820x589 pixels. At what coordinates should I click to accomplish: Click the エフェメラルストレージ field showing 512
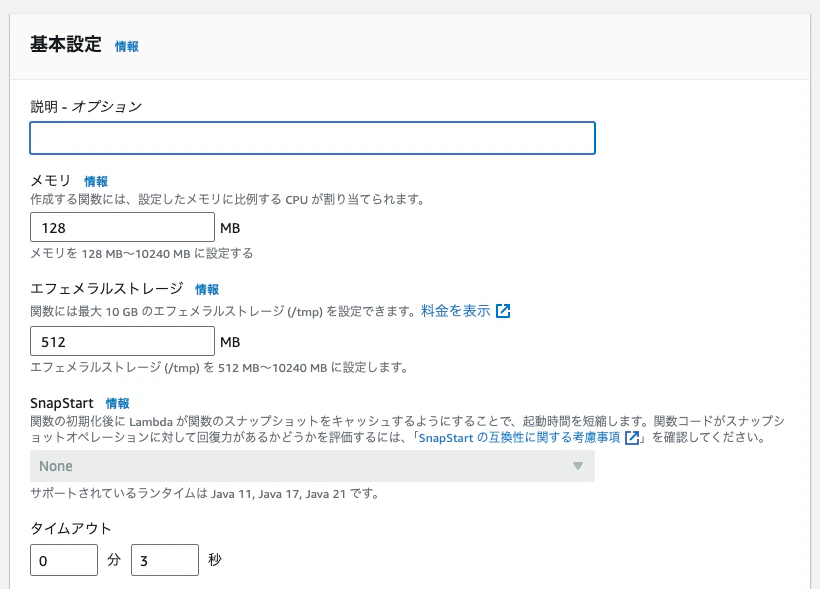click(120, 341)
